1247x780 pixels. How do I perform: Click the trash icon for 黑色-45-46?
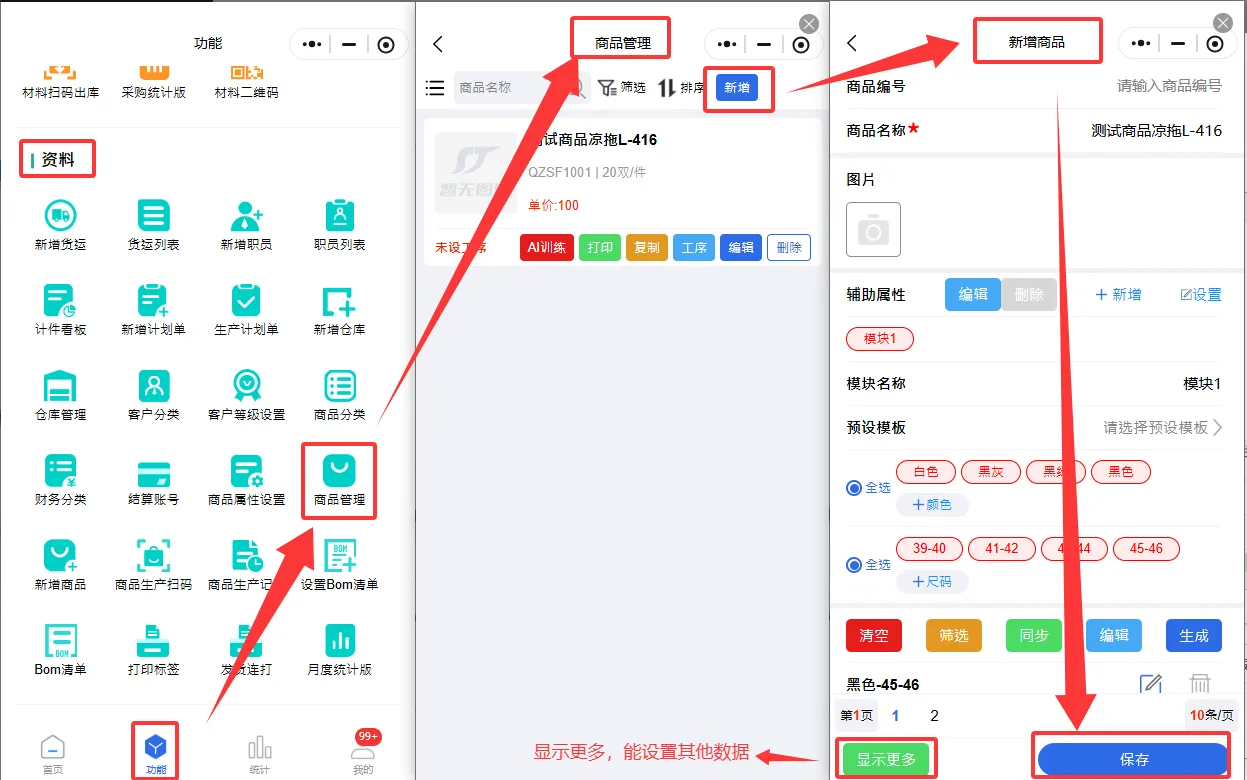1200,684
